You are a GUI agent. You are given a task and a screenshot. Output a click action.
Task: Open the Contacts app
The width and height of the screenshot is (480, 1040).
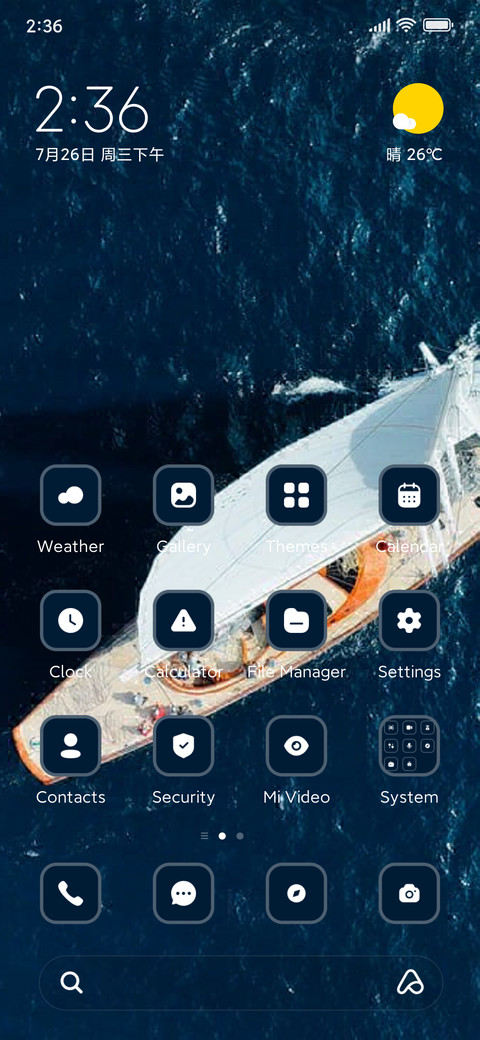(70, 746)
